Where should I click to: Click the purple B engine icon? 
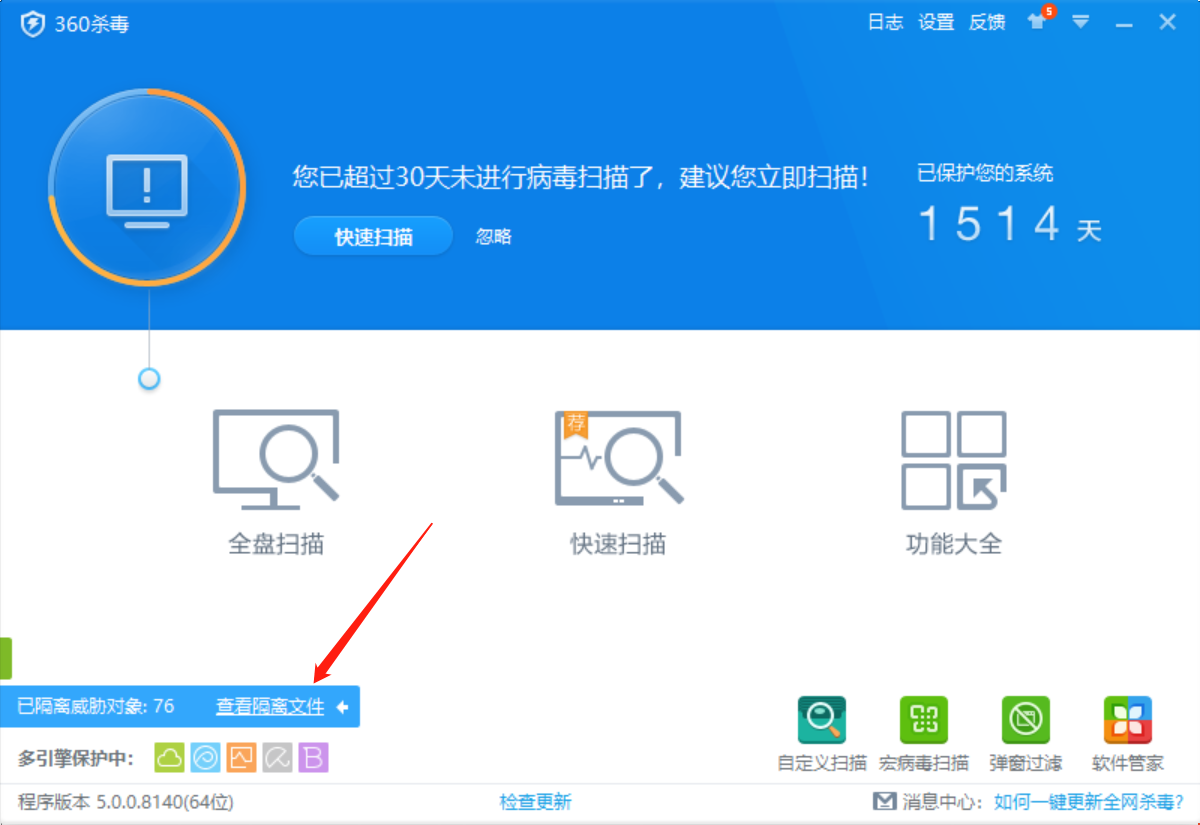pos(313,758)
